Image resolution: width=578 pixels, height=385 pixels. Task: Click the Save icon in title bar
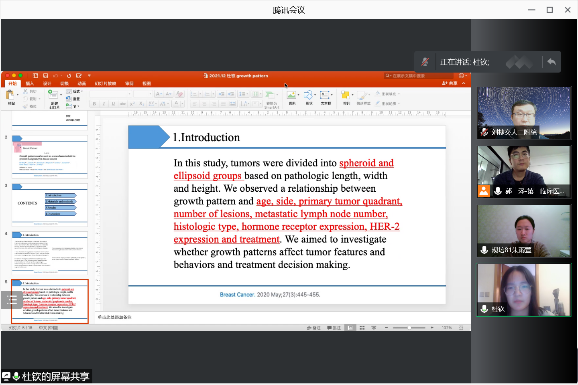point(45,76)
